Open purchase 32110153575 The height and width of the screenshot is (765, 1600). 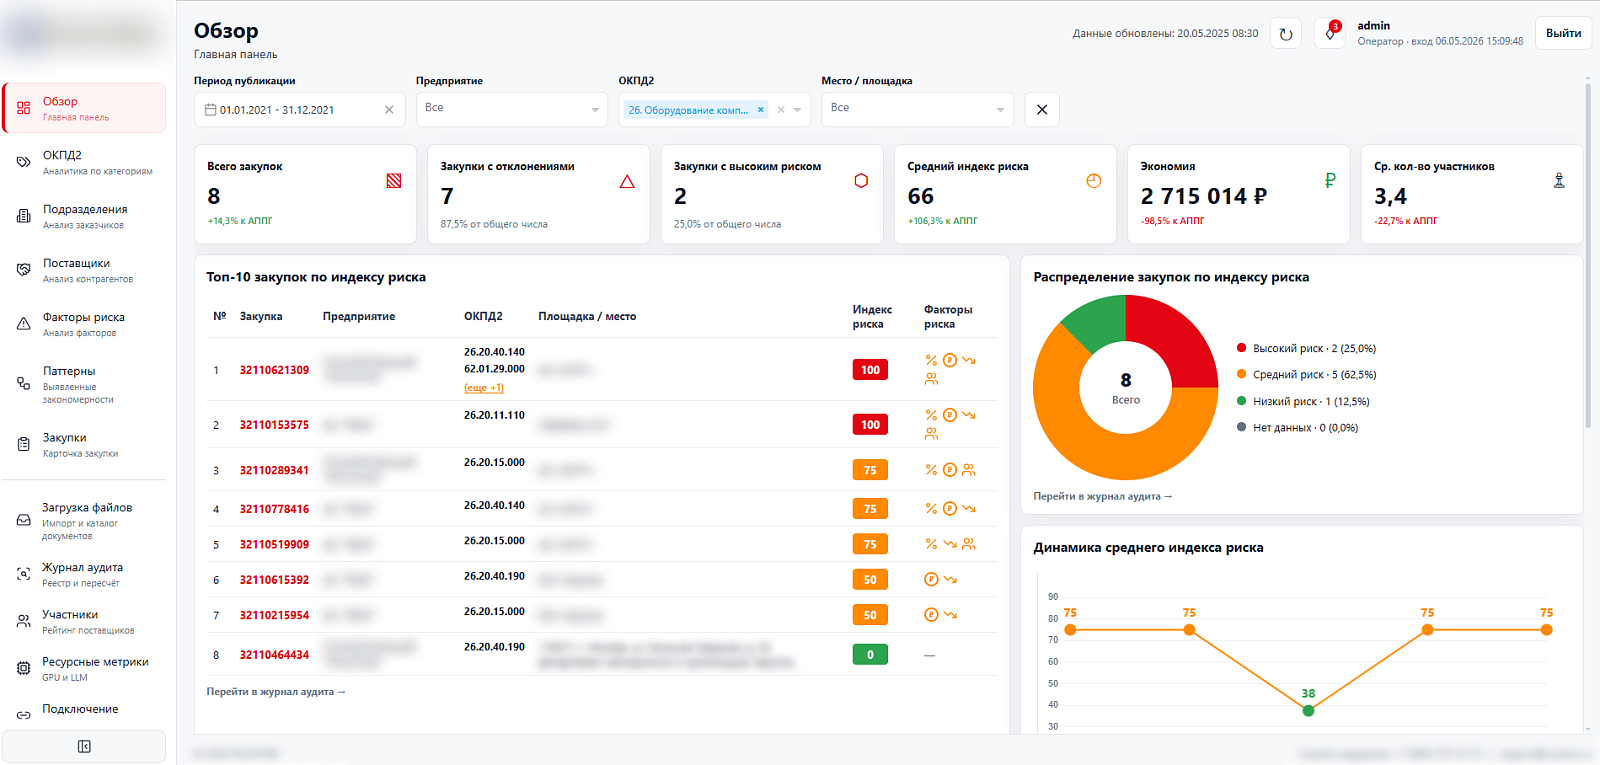pyautogui.click(x=274, y=425)
